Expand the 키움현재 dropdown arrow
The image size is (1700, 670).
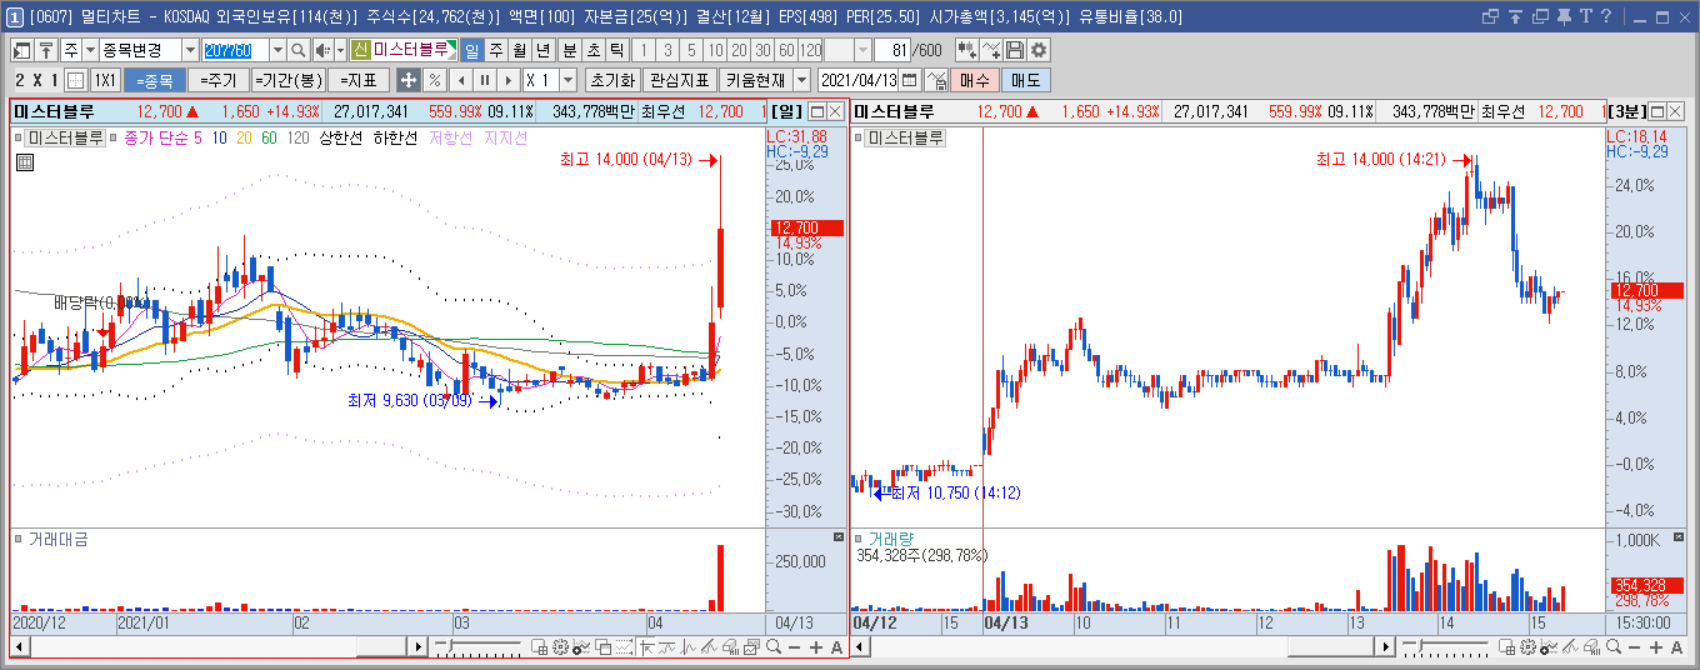click(x=802, y=80)
